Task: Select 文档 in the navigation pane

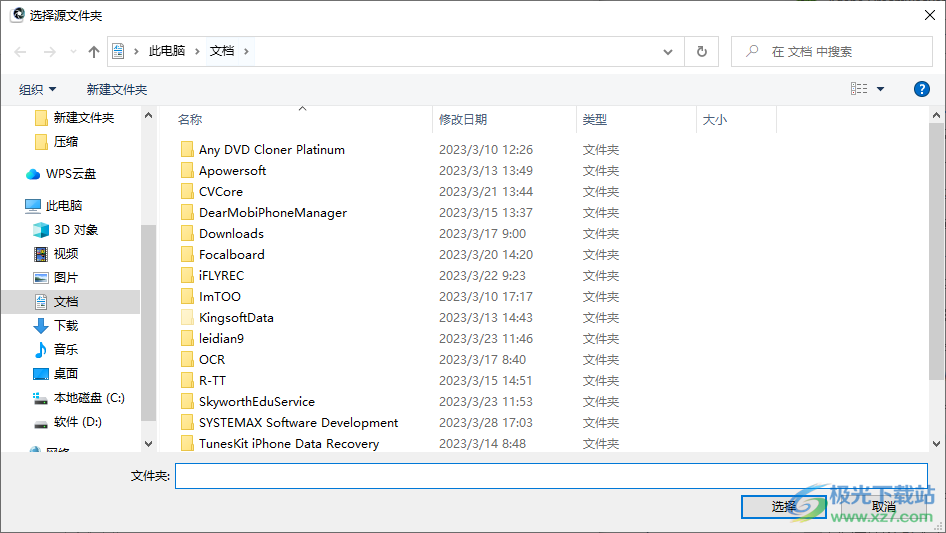Action: click(70, 302)
